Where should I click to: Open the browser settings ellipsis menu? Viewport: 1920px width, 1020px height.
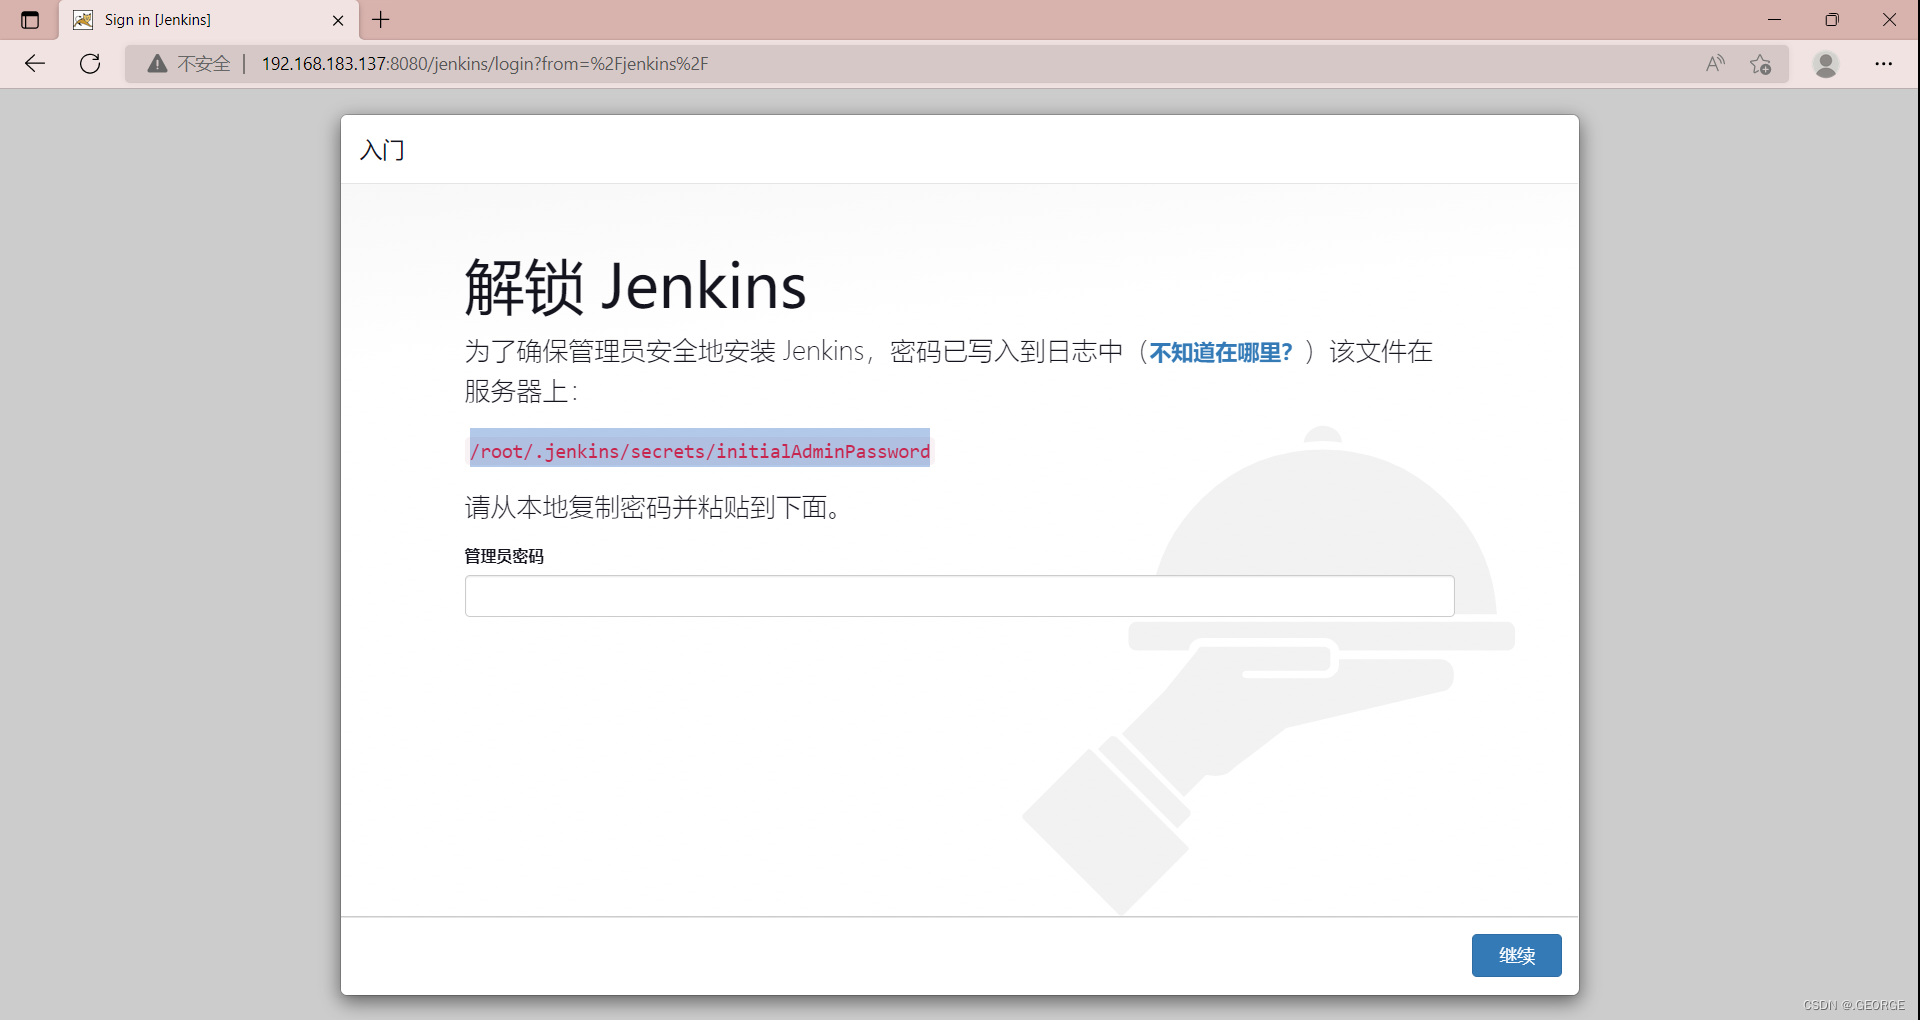(1884, 64)
